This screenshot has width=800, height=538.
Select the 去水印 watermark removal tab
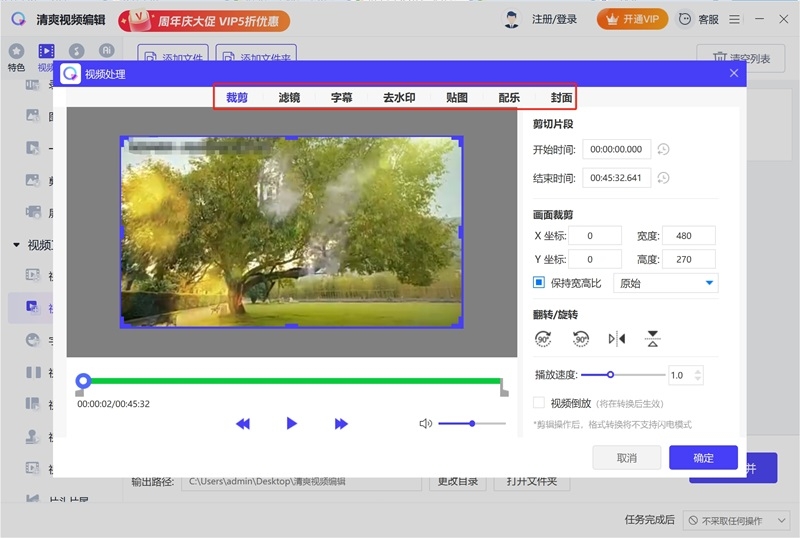[399, 97]
